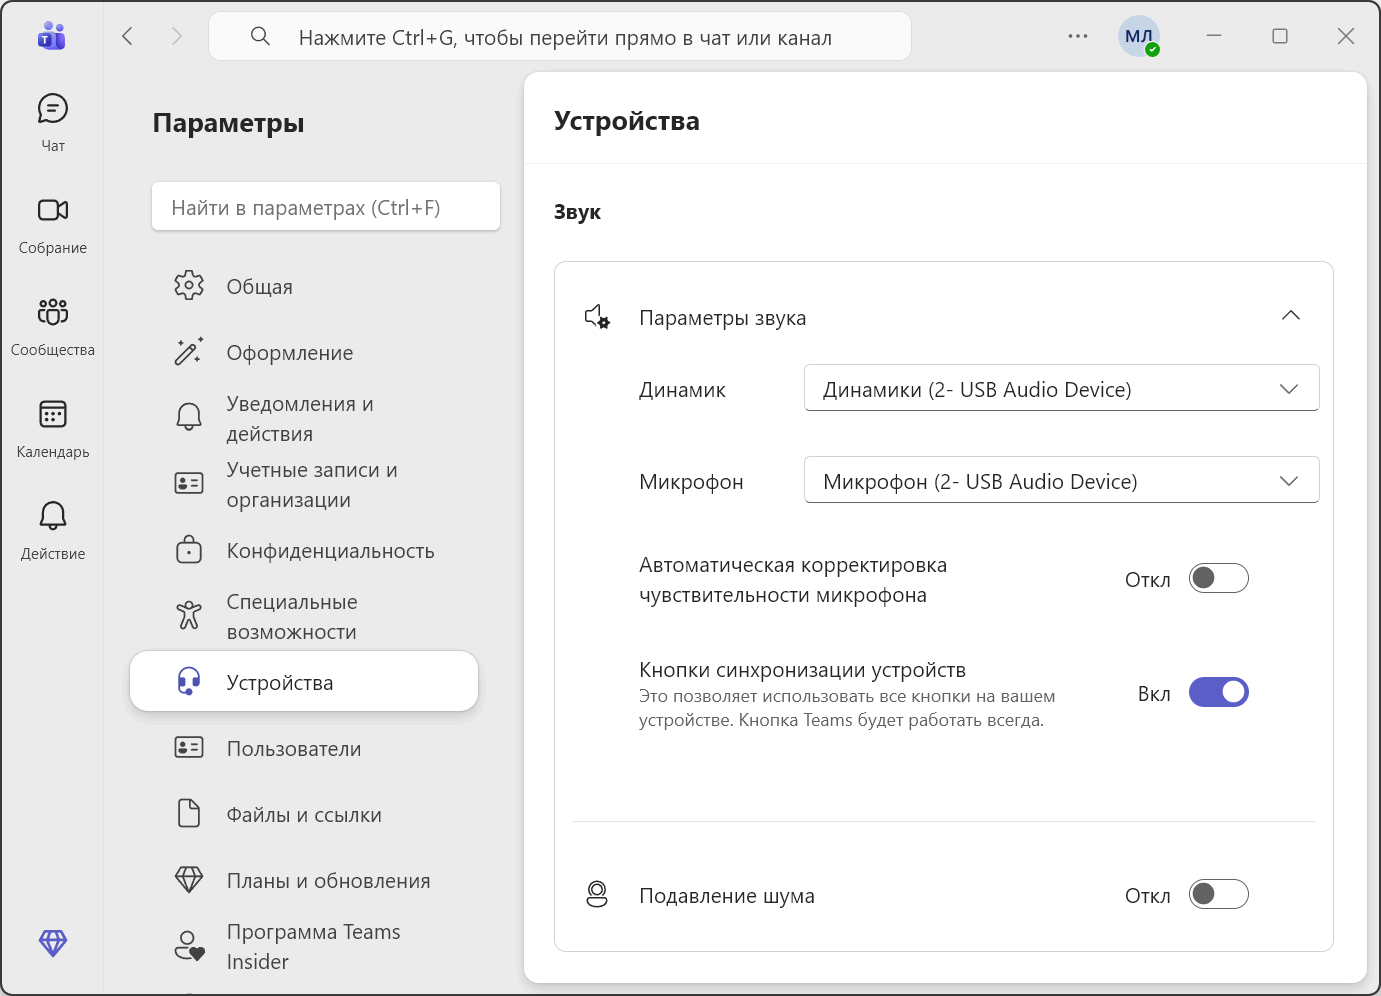Enable the noise suppression (Подавление шума) toggle
1381x996 pixels.
[1218, 895]
